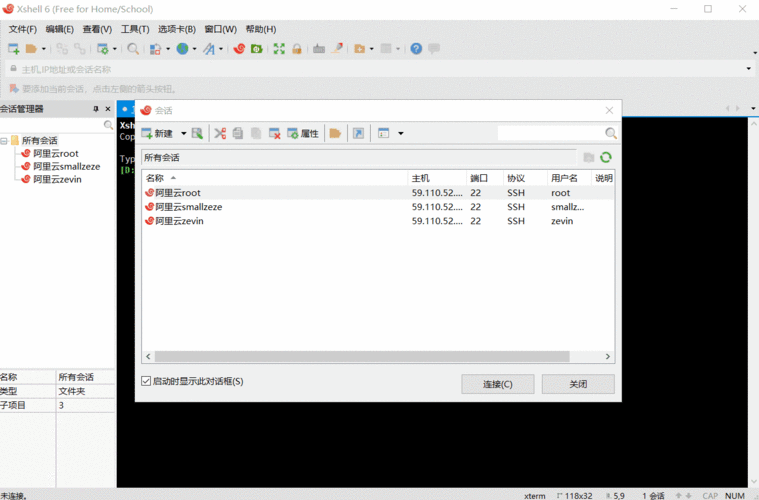Open the 文件(F) menu

coord(22,29)
